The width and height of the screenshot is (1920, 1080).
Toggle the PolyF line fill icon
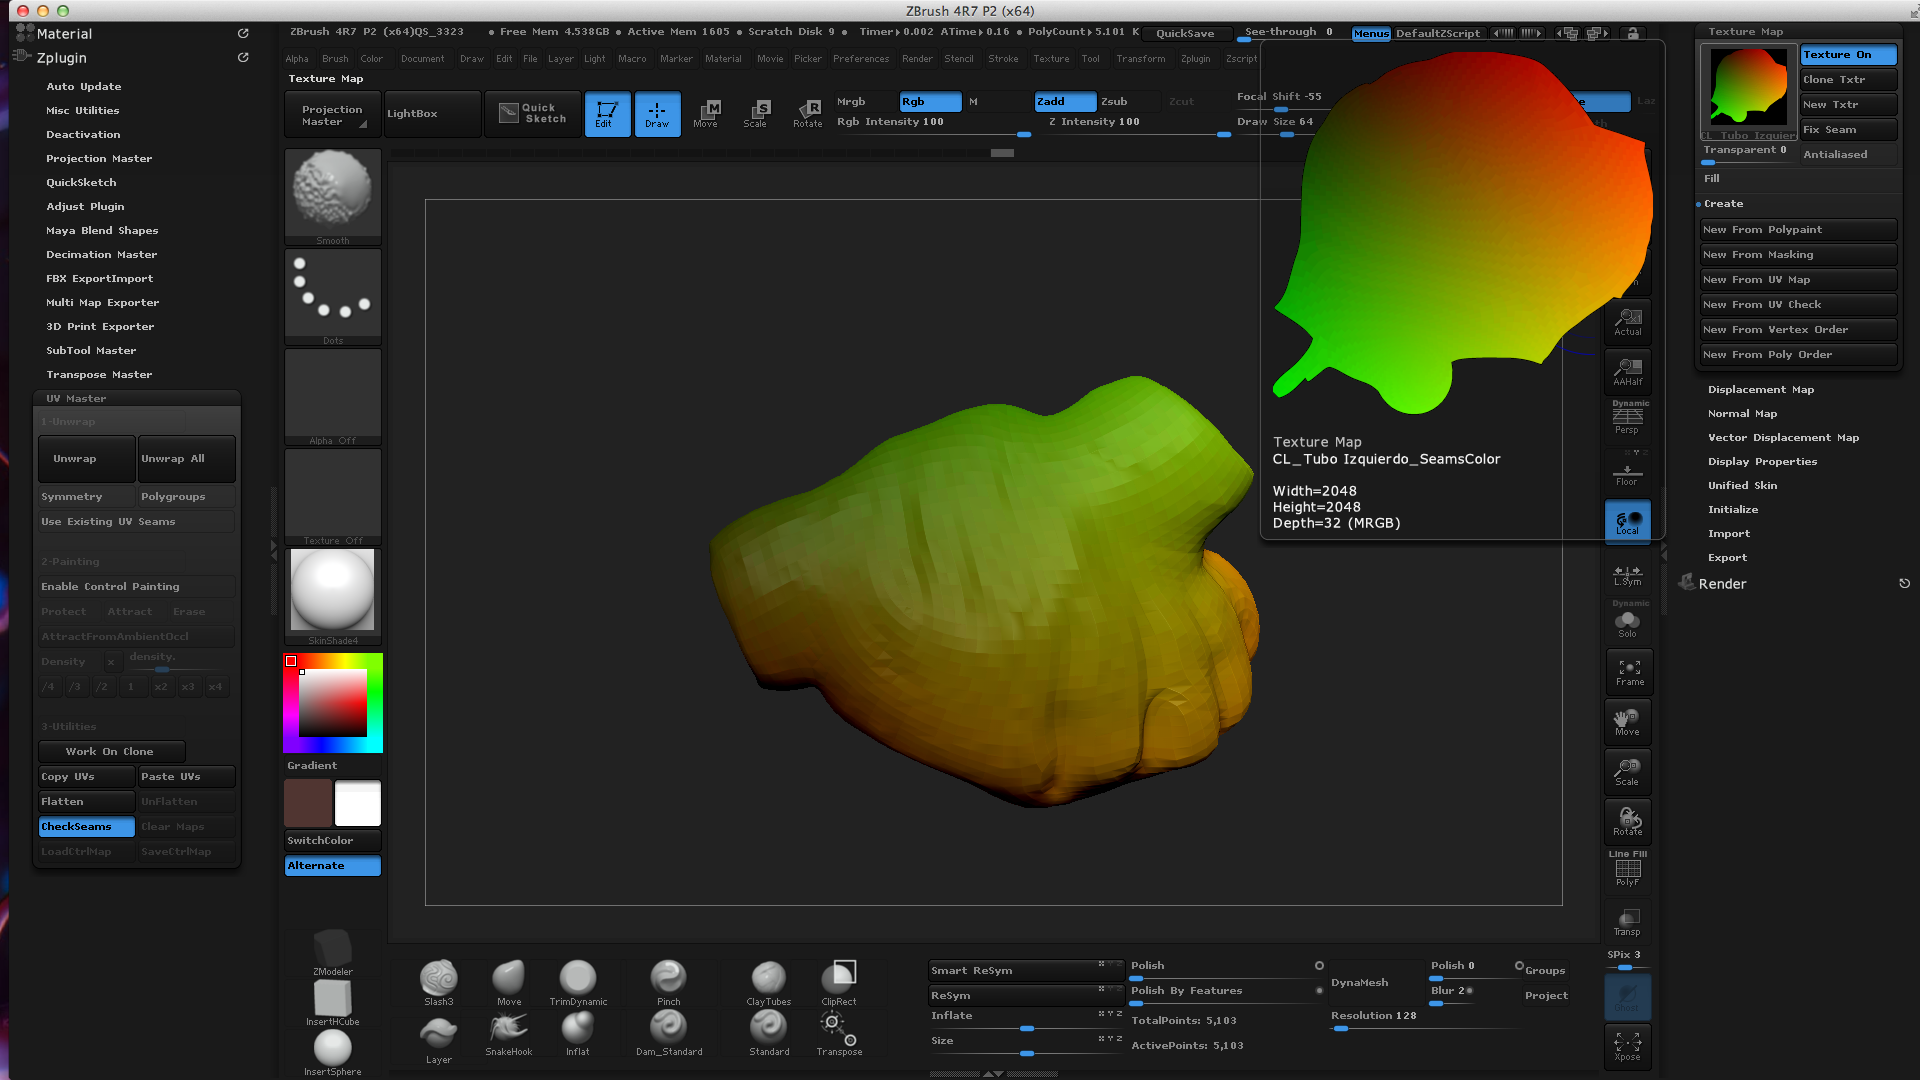pyautogui.click(x=1628, y=870)
